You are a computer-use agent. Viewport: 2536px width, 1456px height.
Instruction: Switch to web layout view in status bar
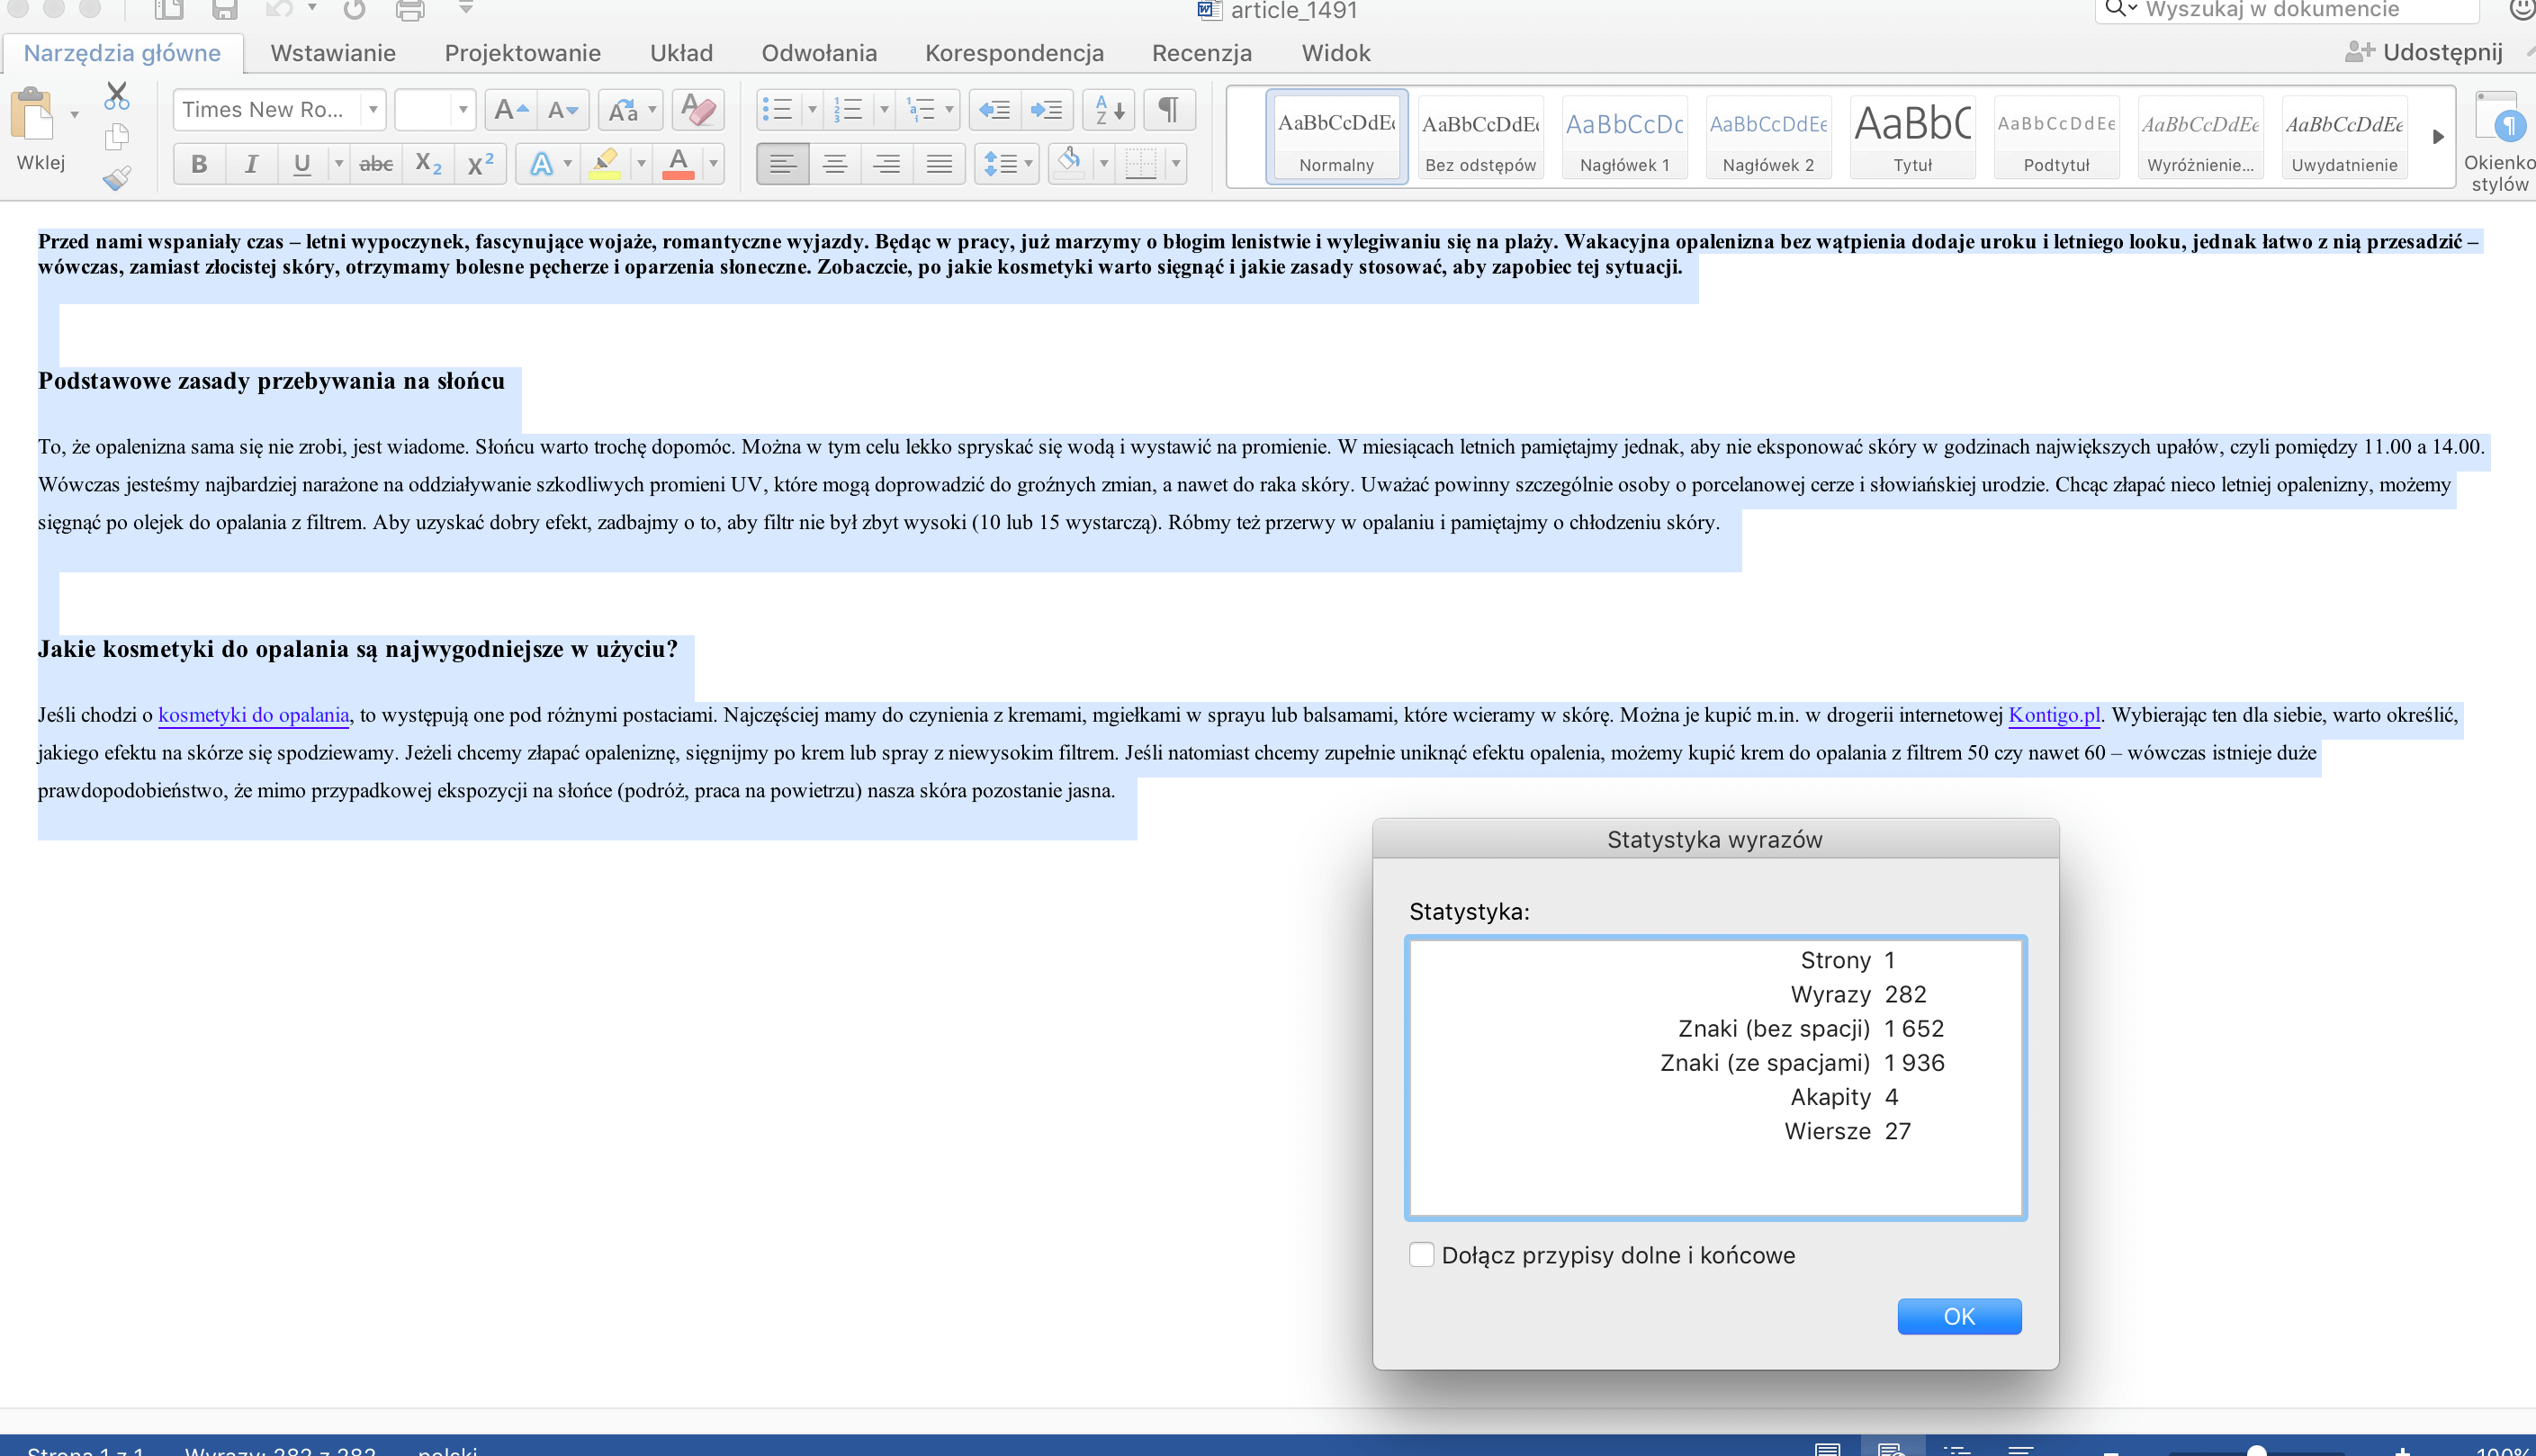point(1891,1448)
